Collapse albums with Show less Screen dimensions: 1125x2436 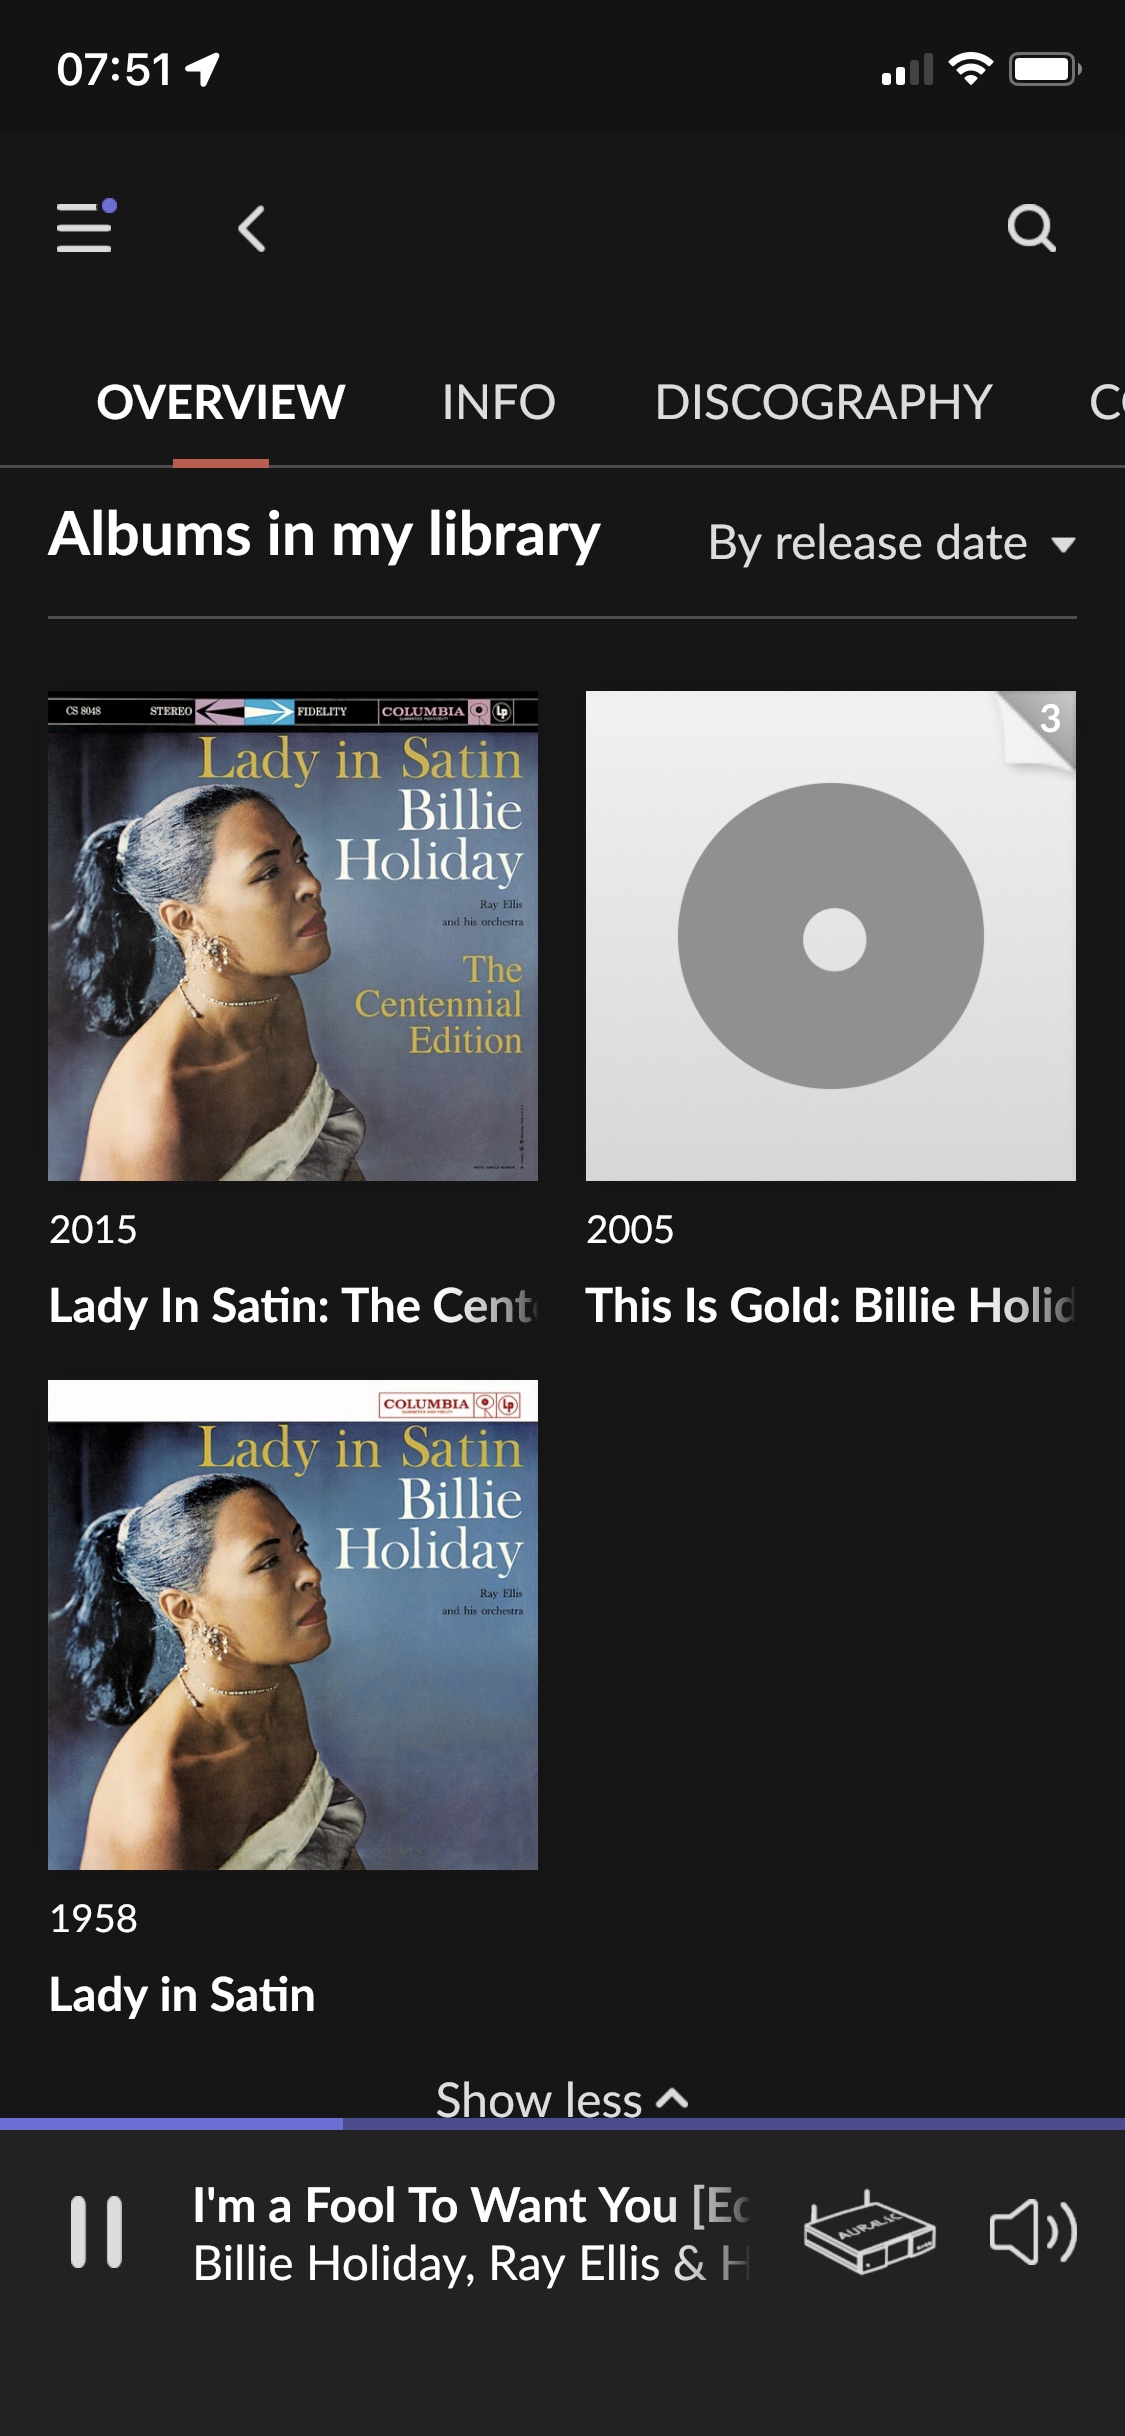(562, 2099)
